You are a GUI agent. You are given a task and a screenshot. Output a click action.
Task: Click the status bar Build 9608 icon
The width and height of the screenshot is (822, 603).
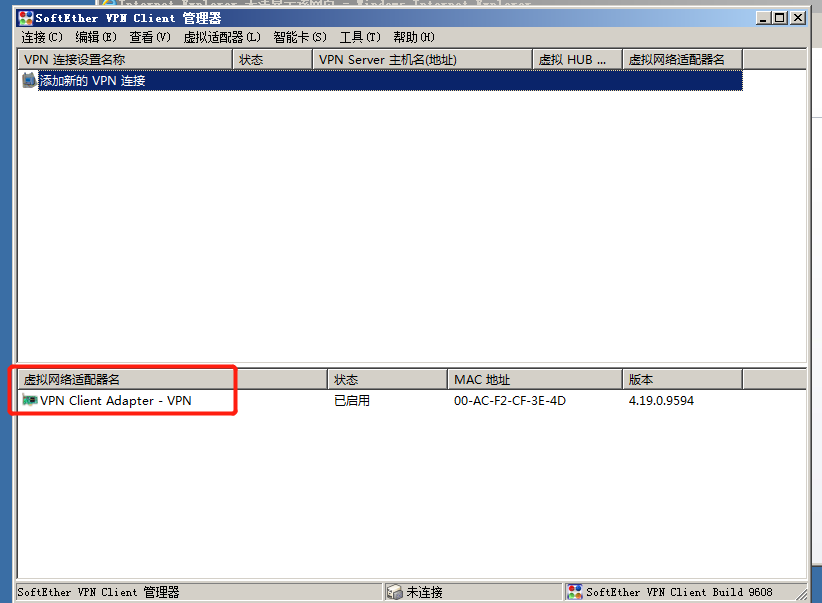coord(575,592)
